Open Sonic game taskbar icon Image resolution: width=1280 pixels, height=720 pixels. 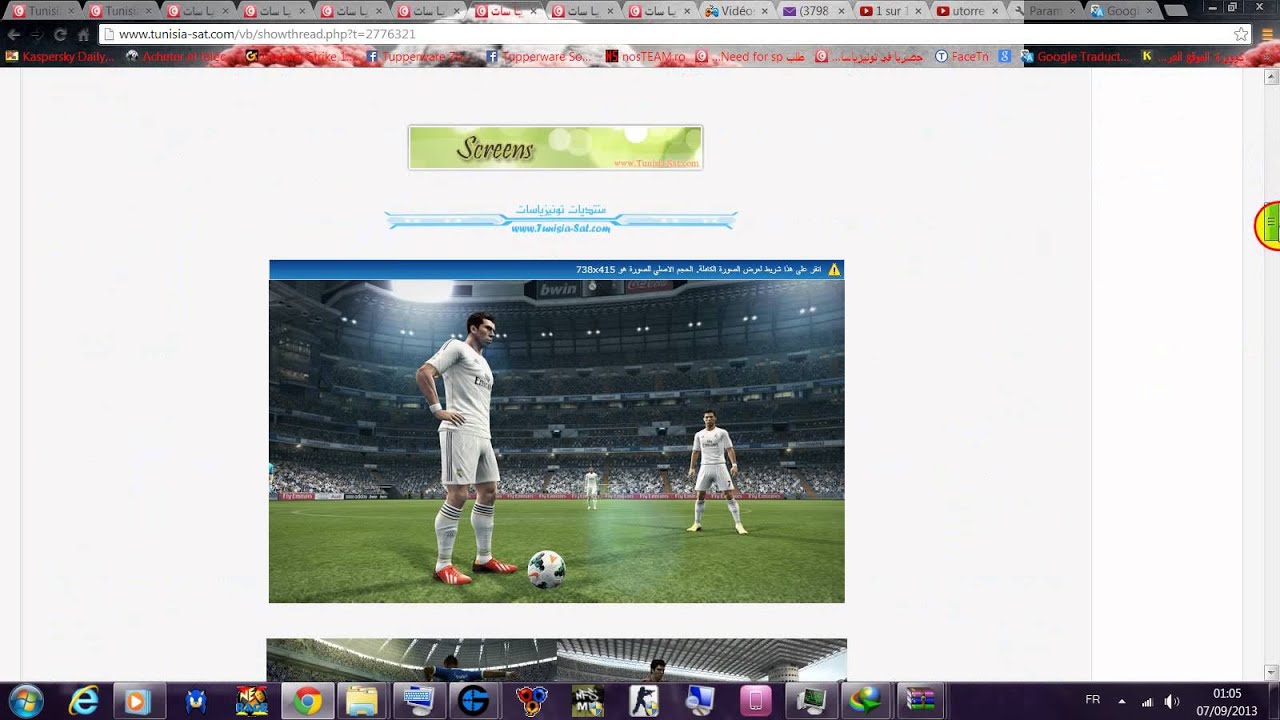196,700
